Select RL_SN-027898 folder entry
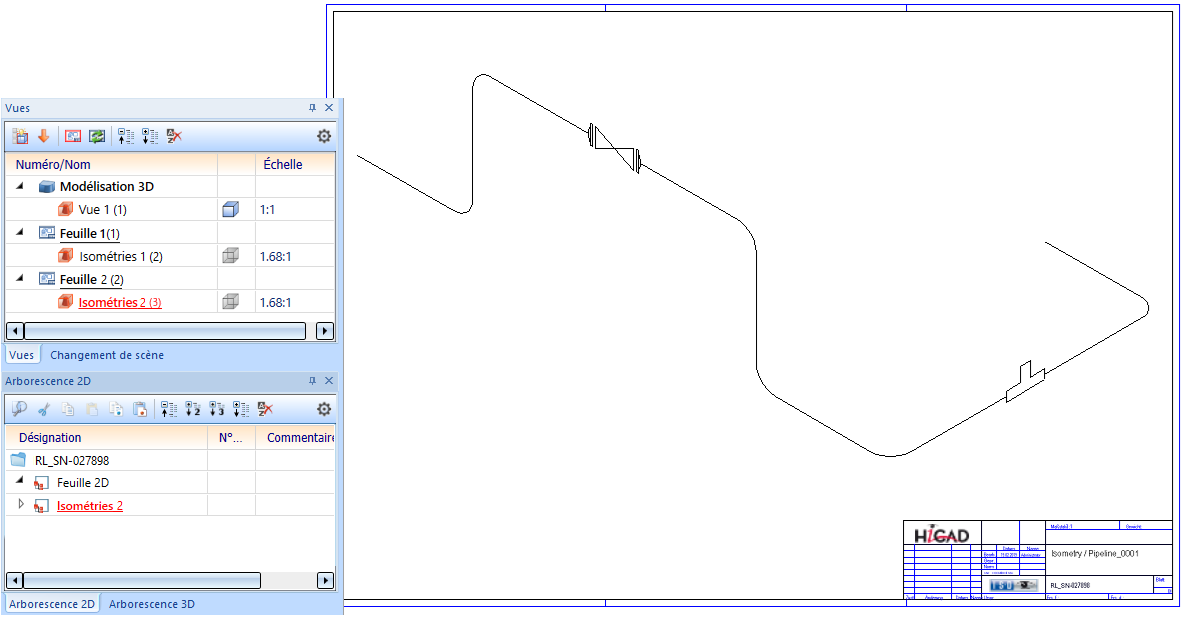Image resolution: width=1187 pixels, height=618 pixels. coord(72,460)
